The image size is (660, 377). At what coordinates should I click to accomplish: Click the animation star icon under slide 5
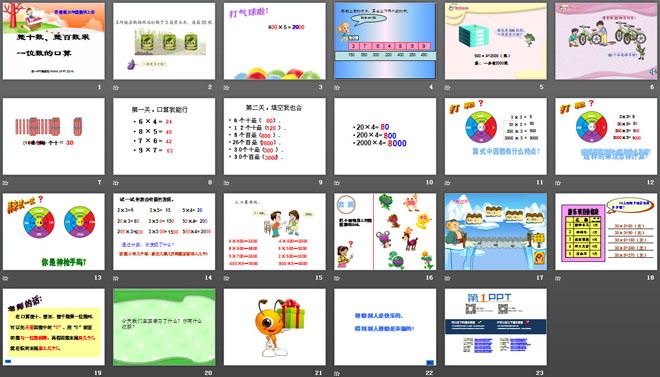pyautogui.click(x=447, y=88)
